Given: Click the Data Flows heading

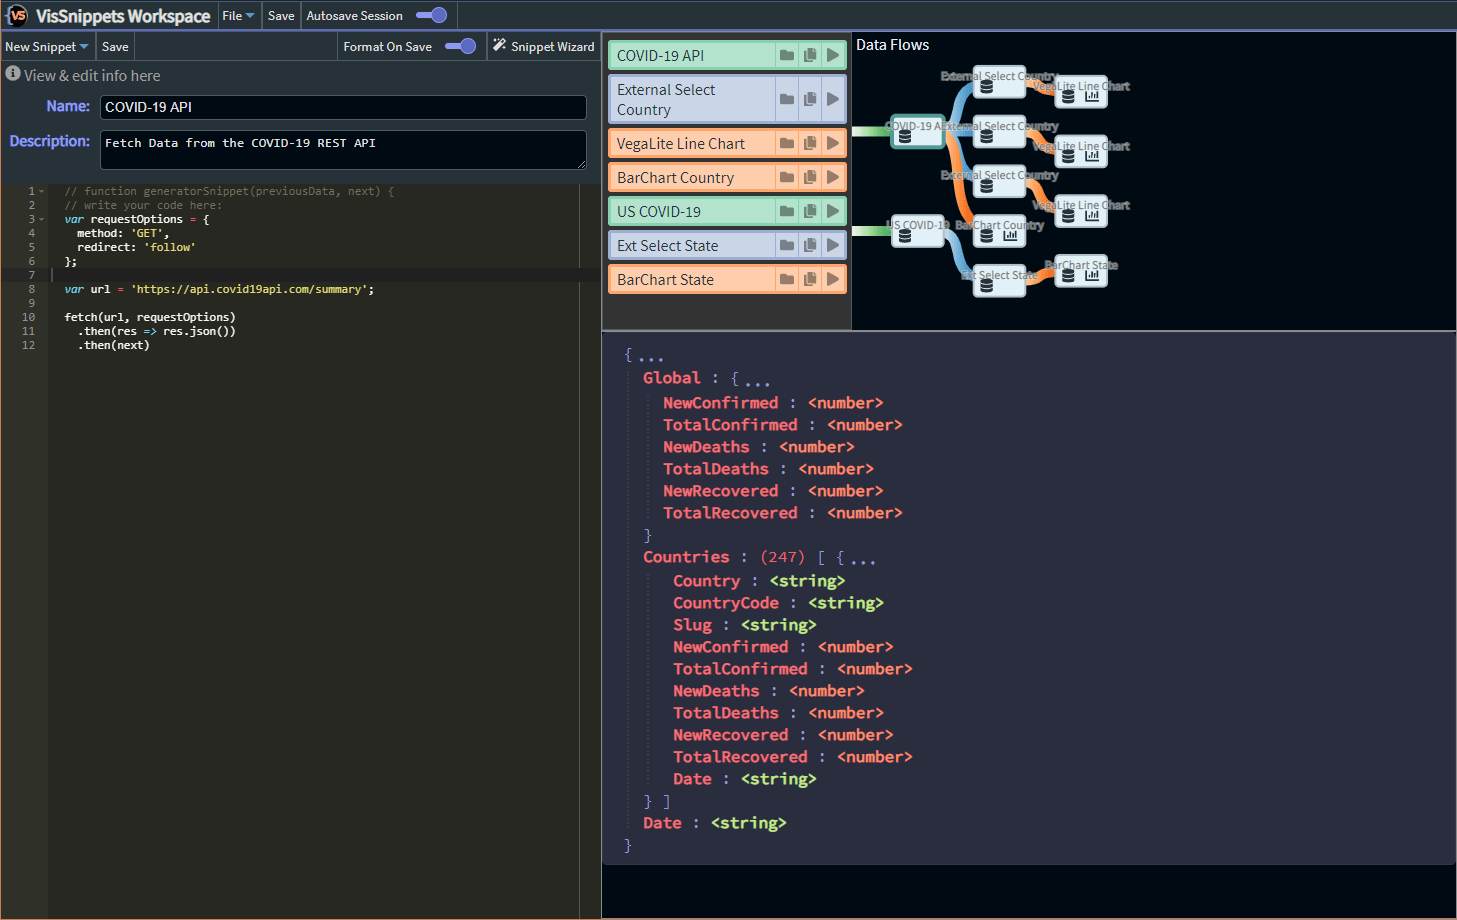Looking at the screenshot, I should tap(892, 45).
